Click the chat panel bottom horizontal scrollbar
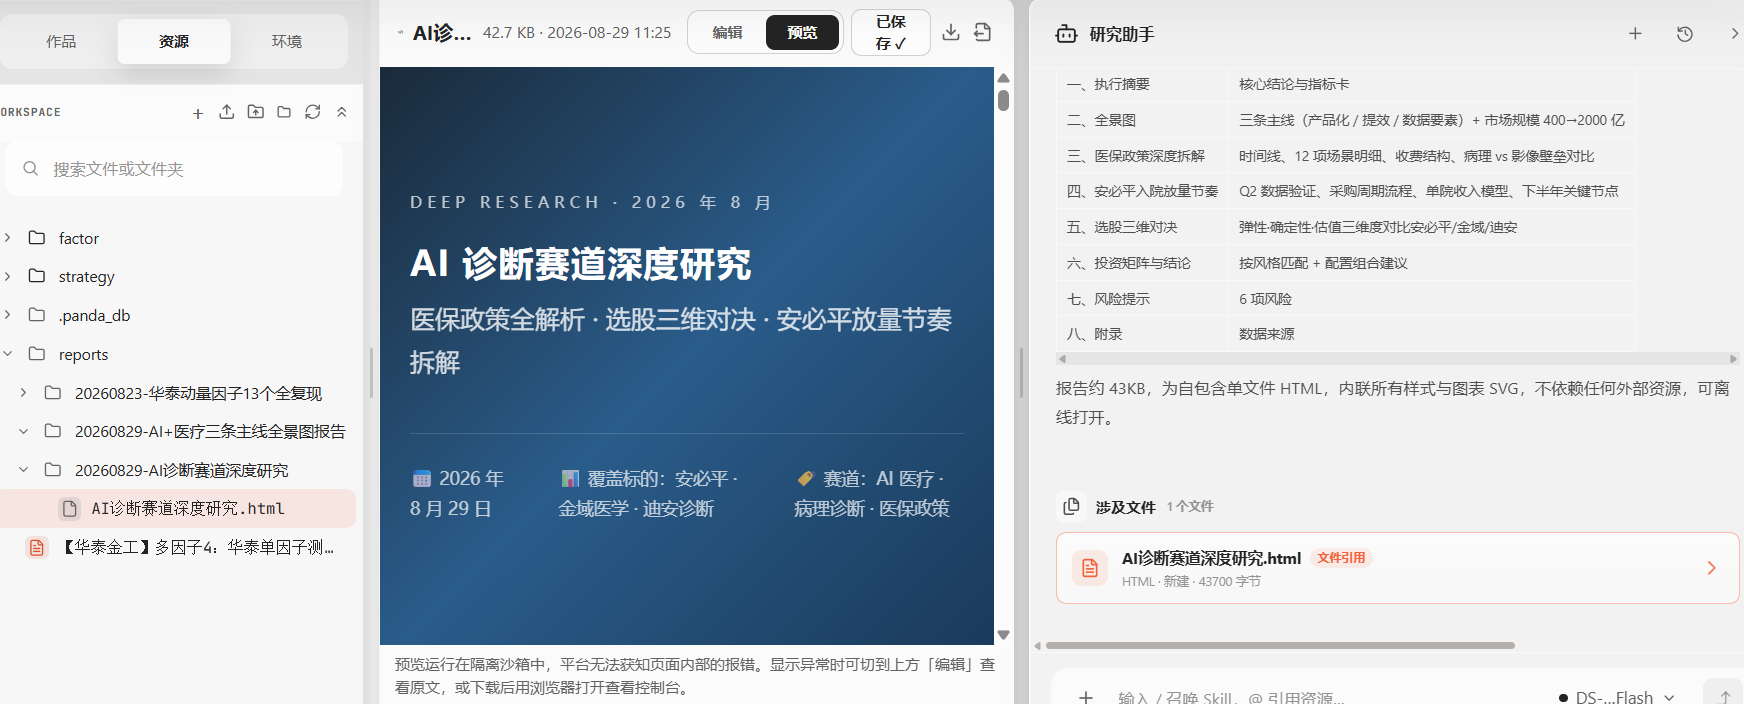 click(x=1280, y=645)
